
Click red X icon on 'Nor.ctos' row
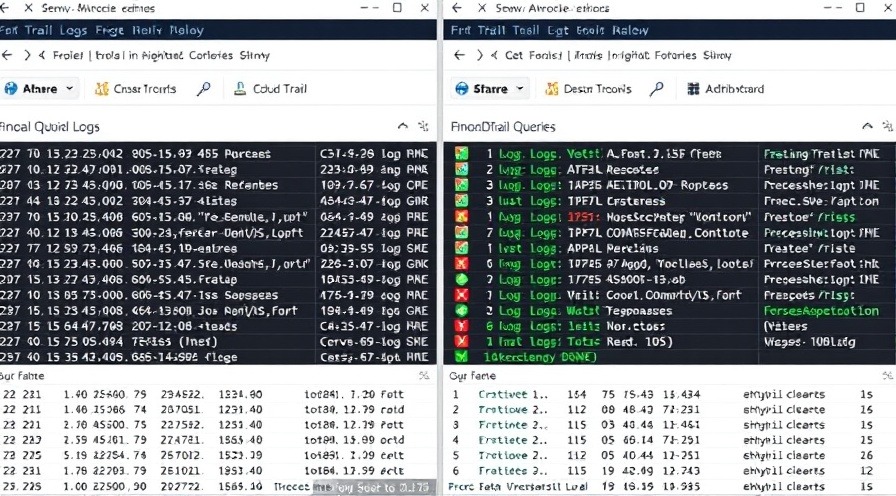click(x=461, y=326)
